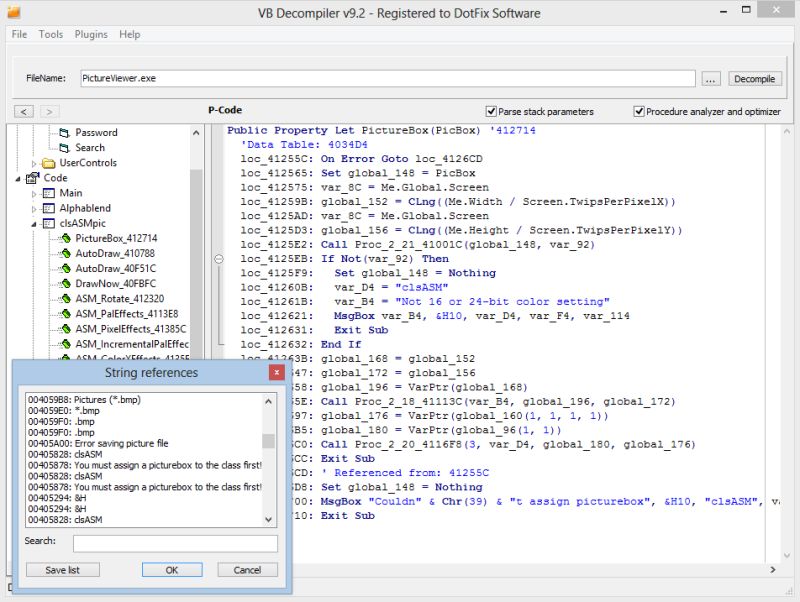Click Save list in String references dialog

[63, 570]
